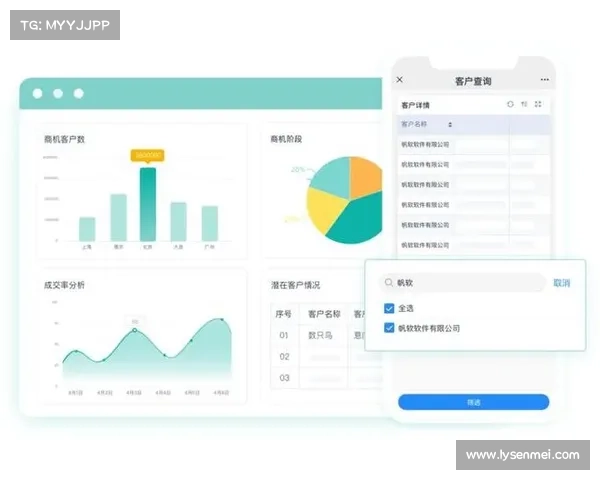This screenshot has width=600, height=480.
Task: Click the search magnifier icon in filter popup
Action: pyautogui.click(x=389, y=283)
